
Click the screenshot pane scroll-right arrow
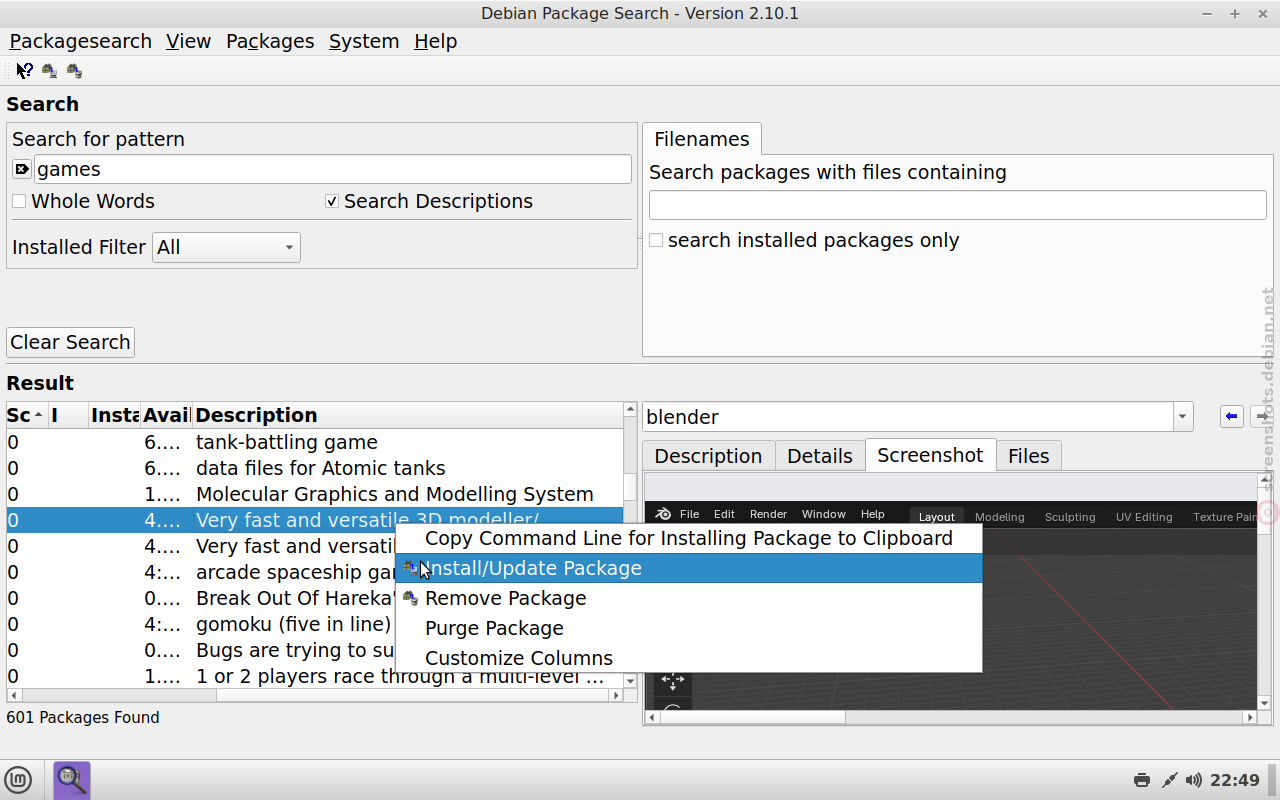1250,717
